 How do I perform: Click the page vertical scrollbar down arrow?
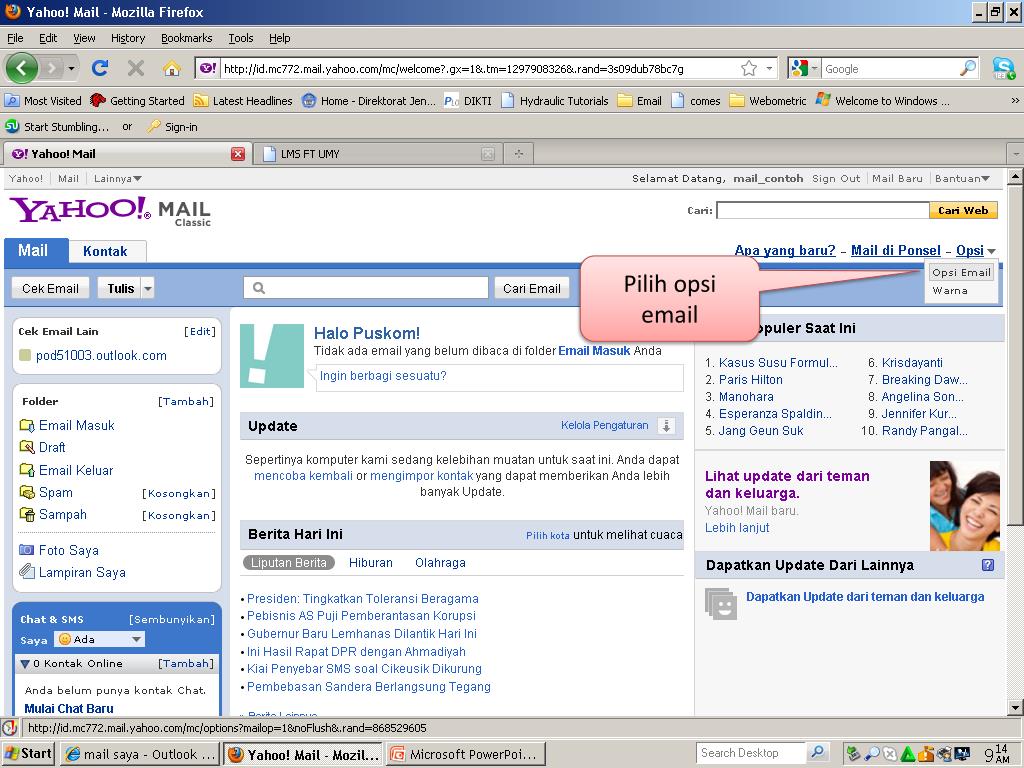[1014, 707]
